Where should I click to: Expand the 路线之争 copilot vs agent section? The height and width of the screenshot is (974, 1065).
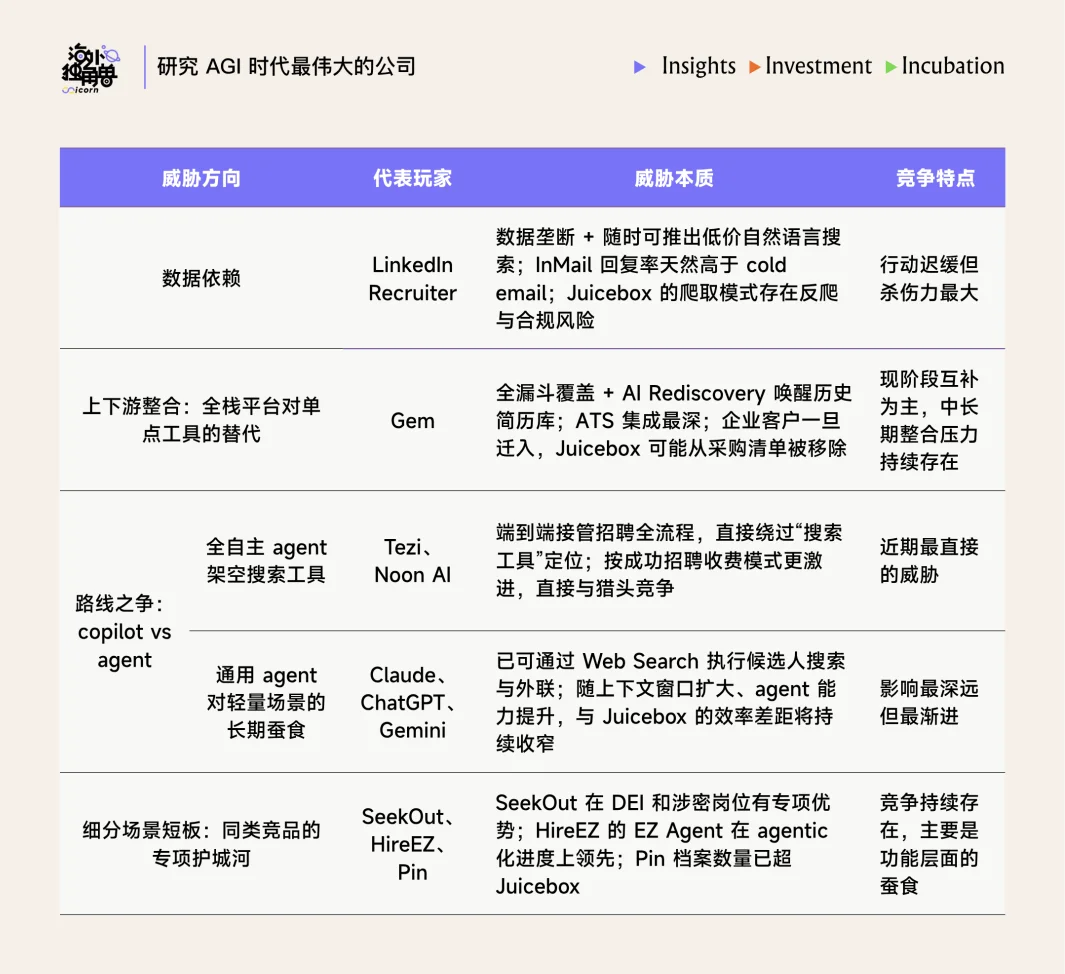coord(122,632)
